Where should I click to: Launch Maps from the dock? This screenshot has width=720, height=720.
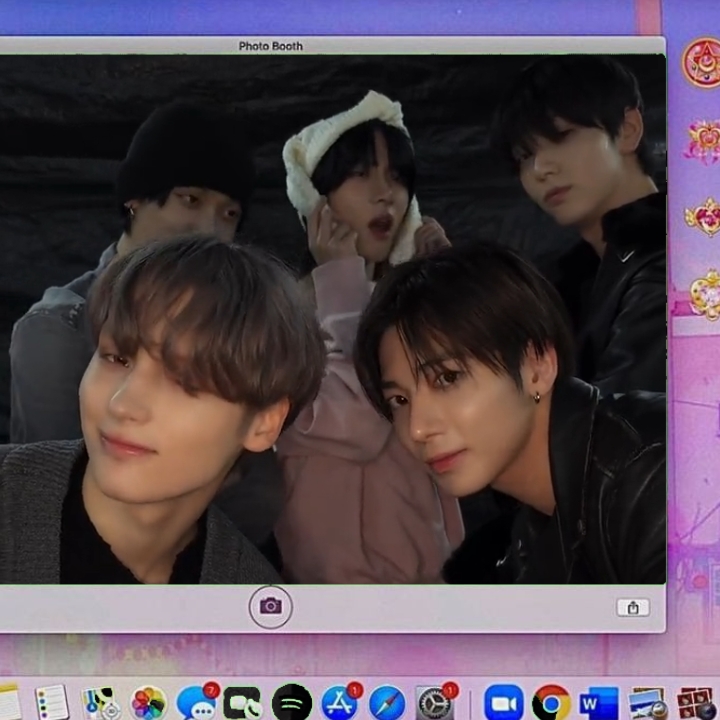pyautogui.click(x=100, y=702)
